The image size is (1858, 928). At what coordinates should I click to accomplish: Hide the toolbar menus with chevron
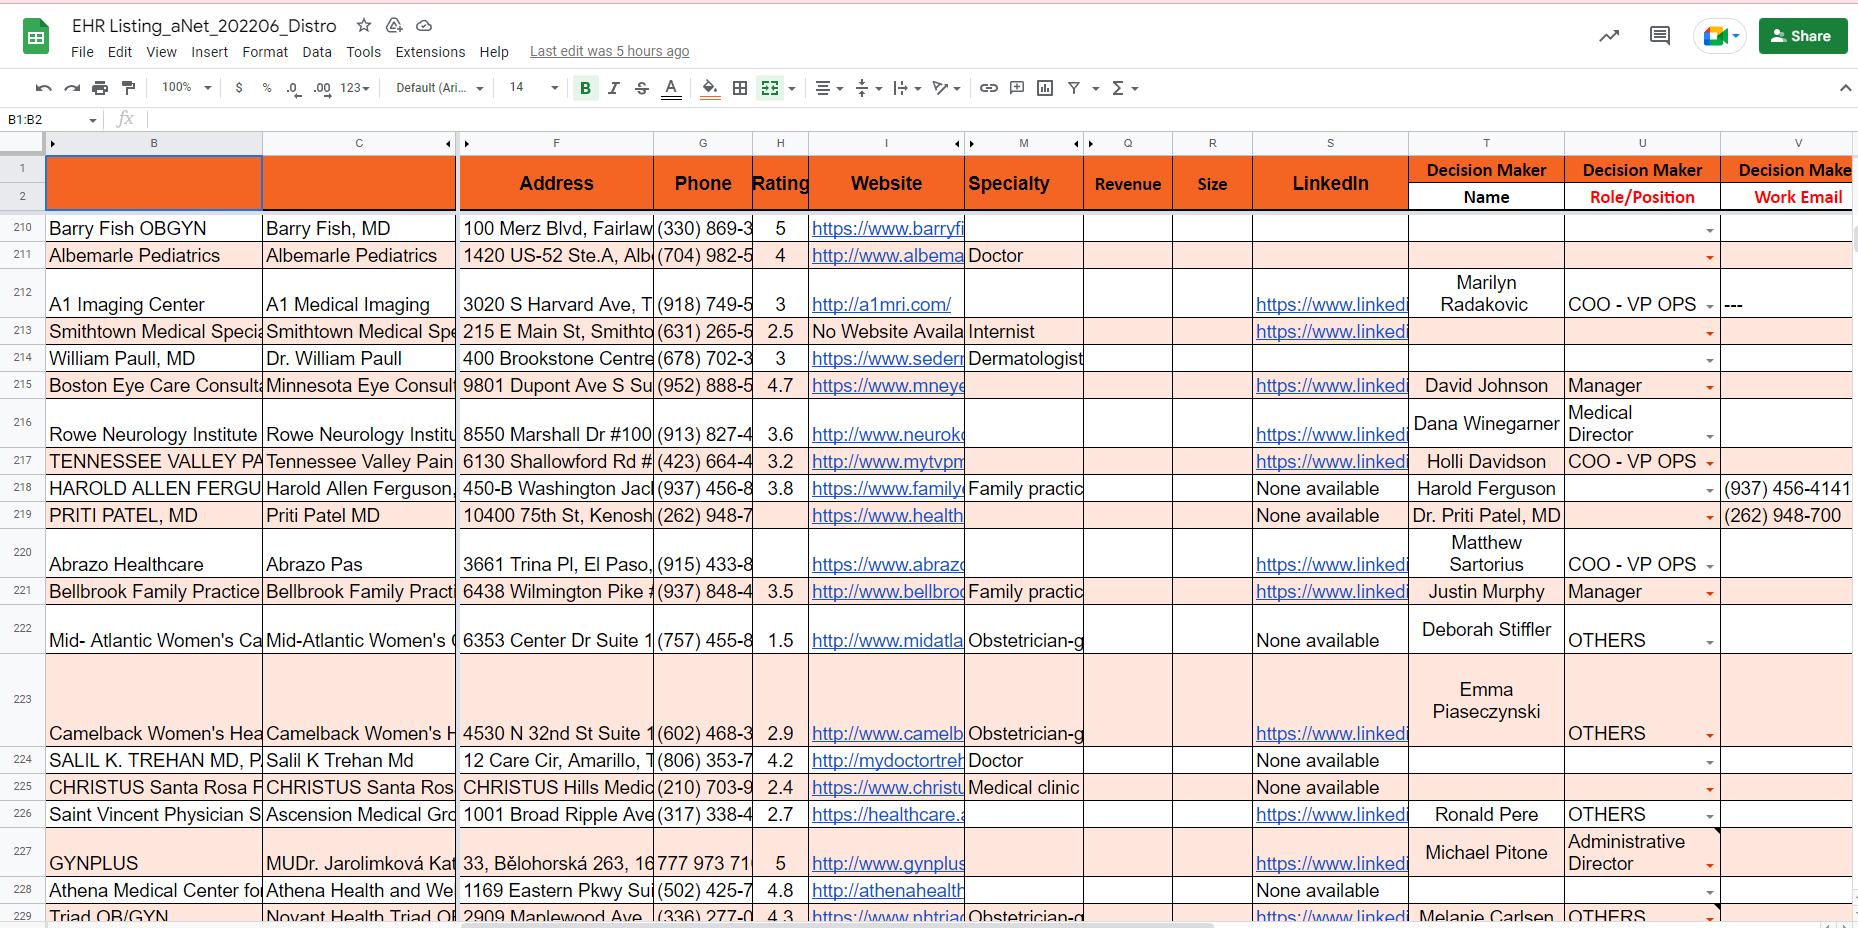1845,88
